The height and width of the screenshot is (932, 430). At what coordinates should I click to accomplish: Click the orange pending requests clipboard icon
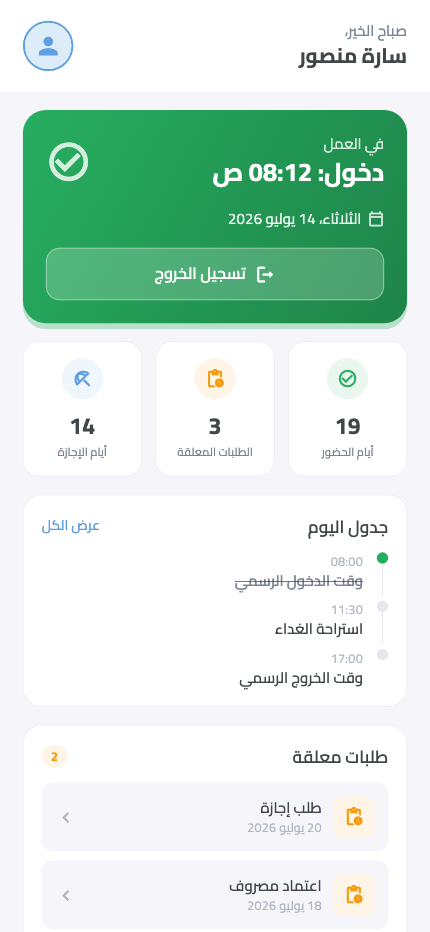point(215,379)
